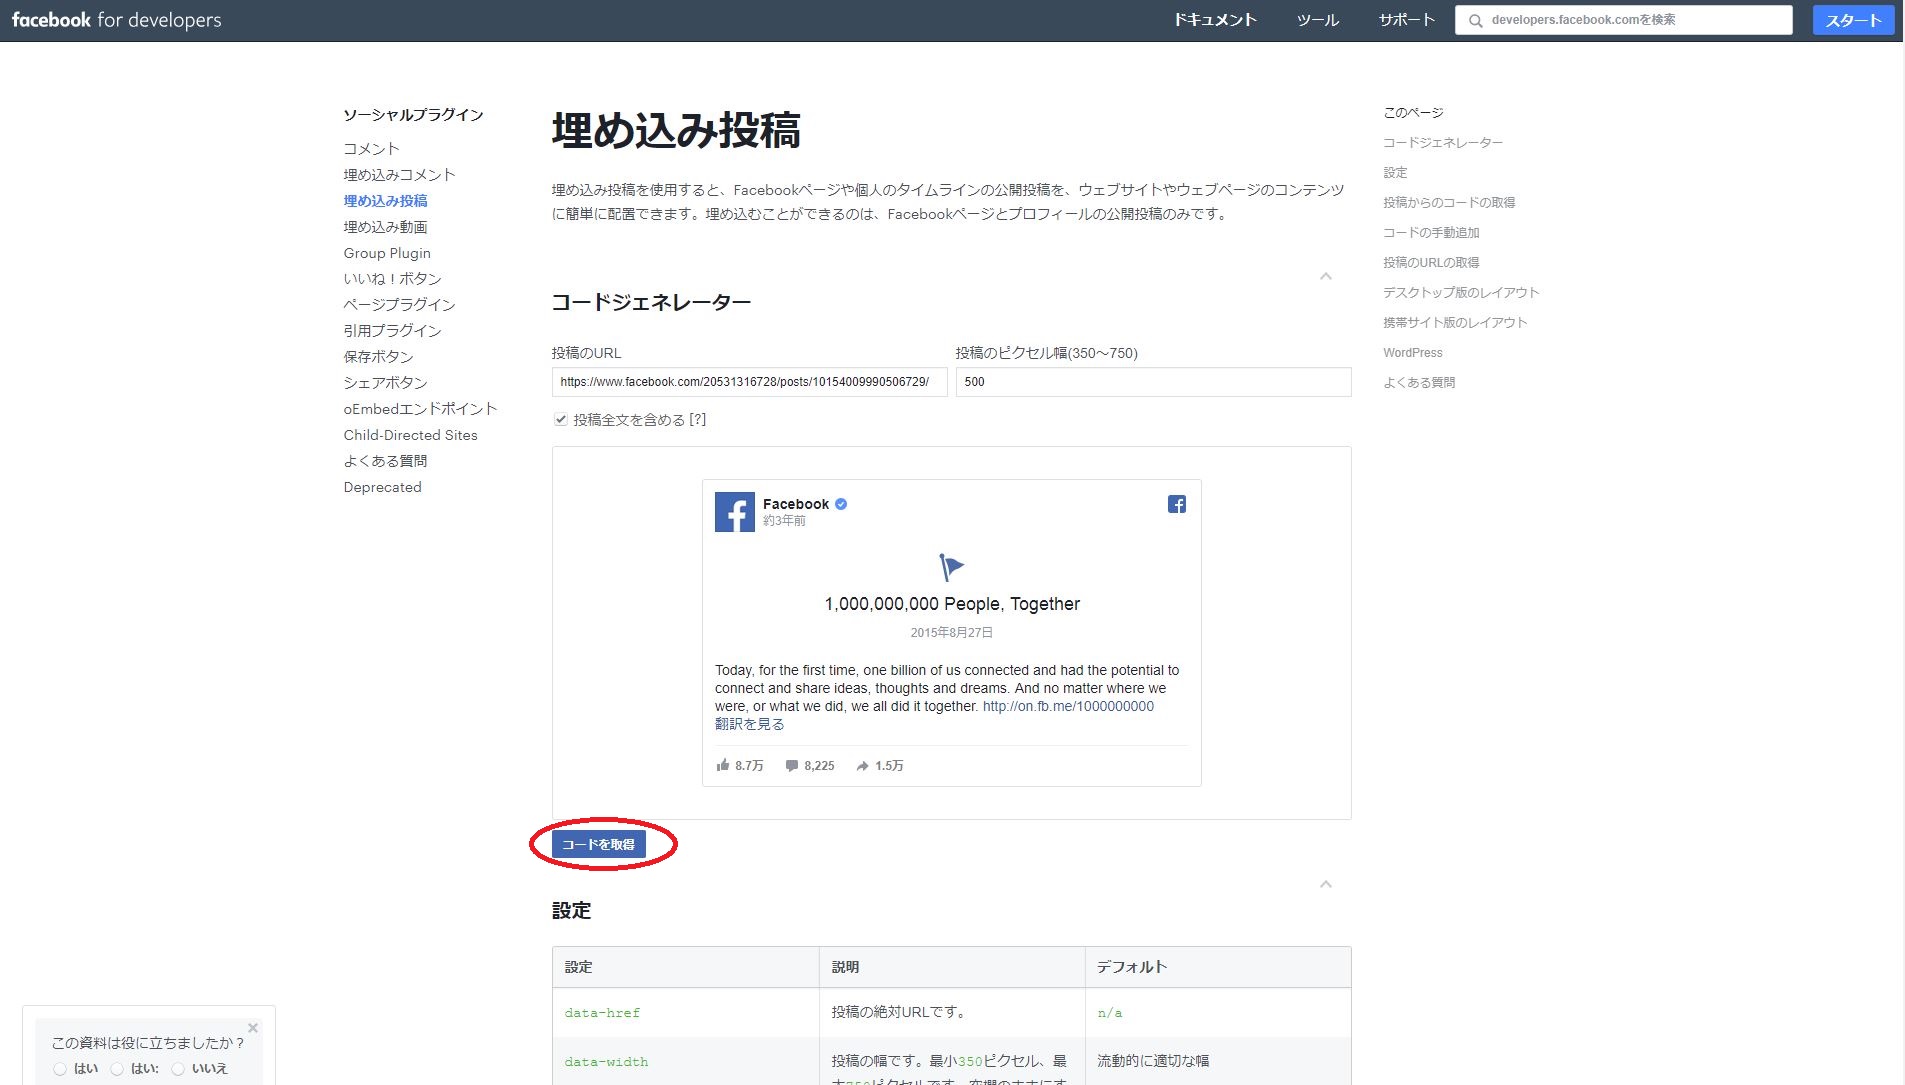Dismiss the feedback survey with X
Screen dimensions: 1905x1085
(x=253, y=1028)
